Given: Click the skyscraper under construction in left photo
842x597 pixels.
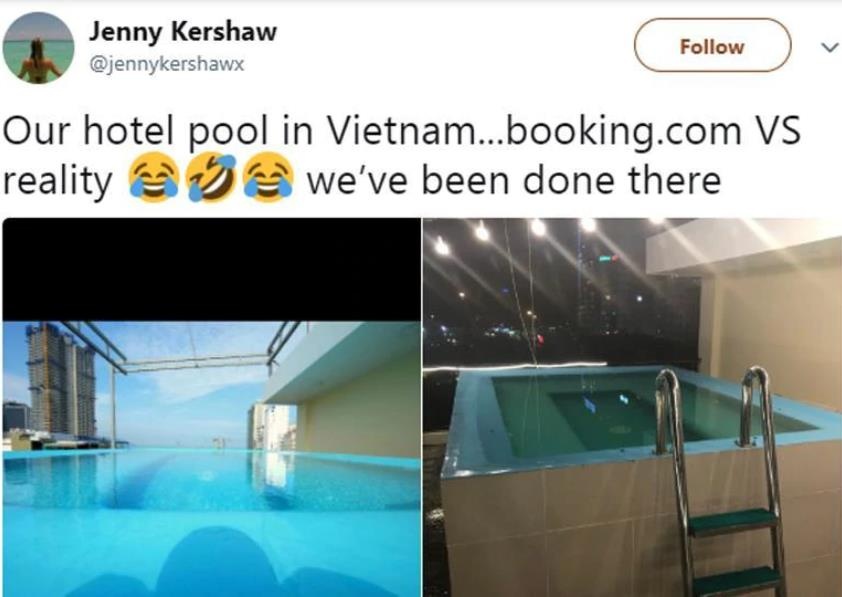Looking at the screenshot, I should coord(61,379).
